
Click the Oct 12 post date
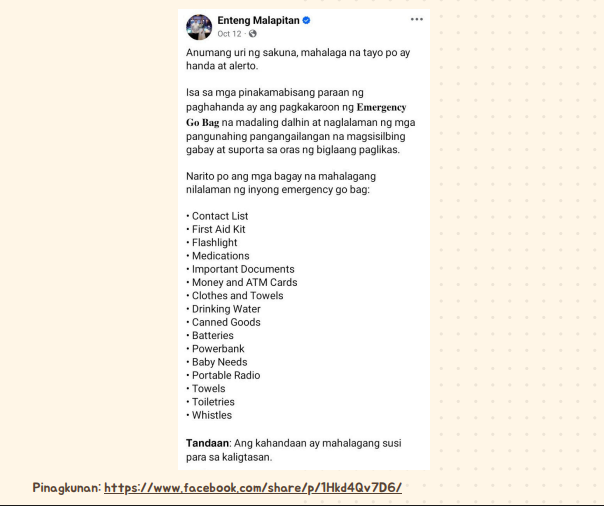[230, 33]
